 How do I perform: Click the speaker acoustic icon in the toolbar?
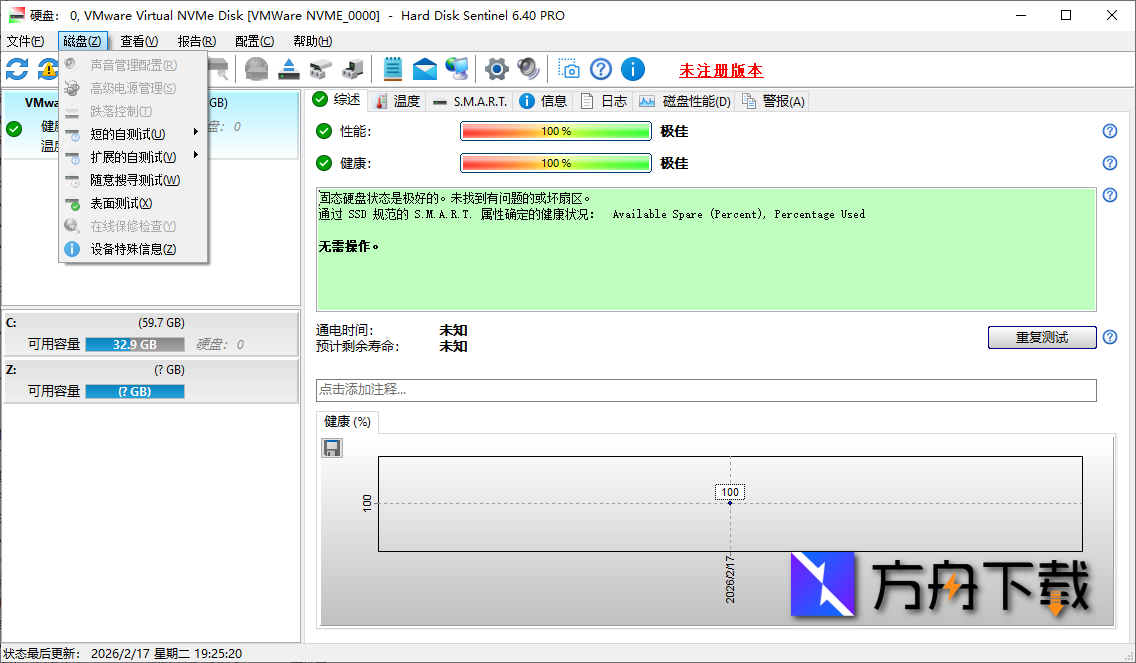(527, 68)
